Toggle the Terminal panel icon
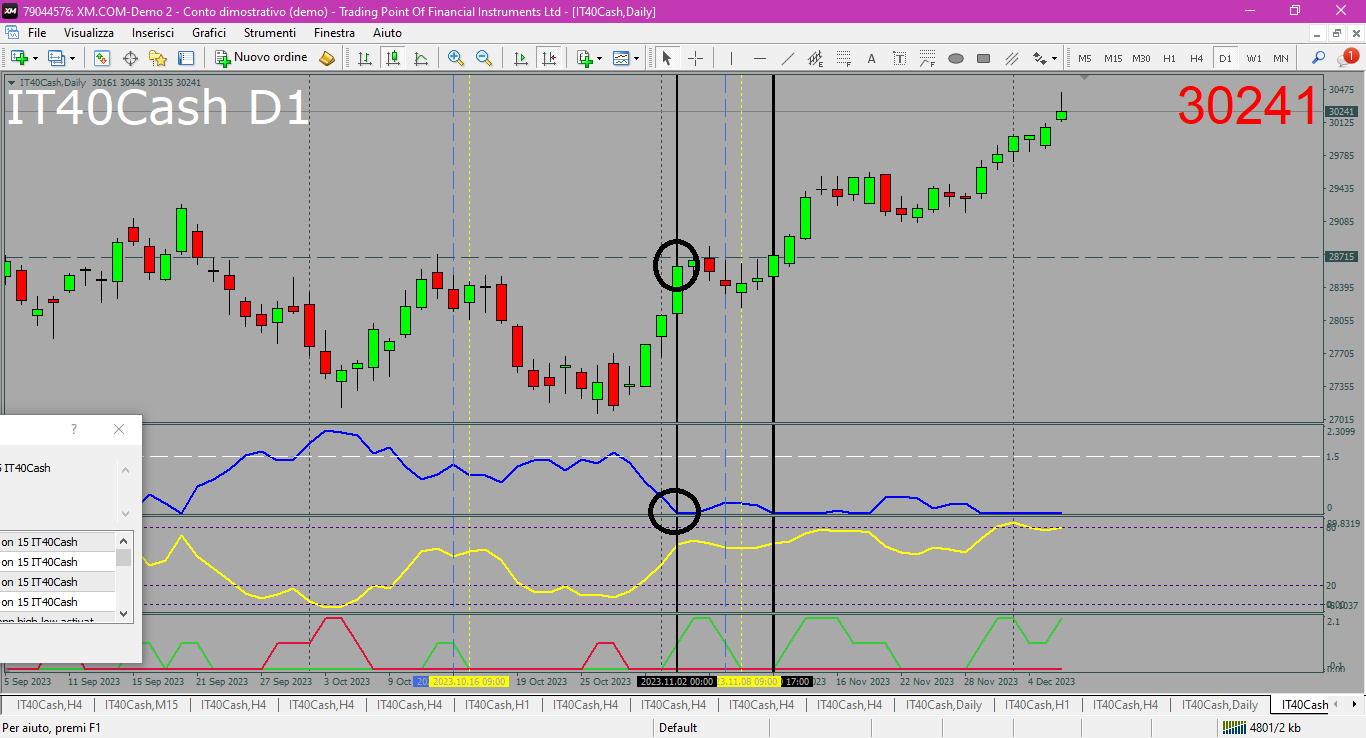The width and height of the screenshot is (1366, 738). 186,58
